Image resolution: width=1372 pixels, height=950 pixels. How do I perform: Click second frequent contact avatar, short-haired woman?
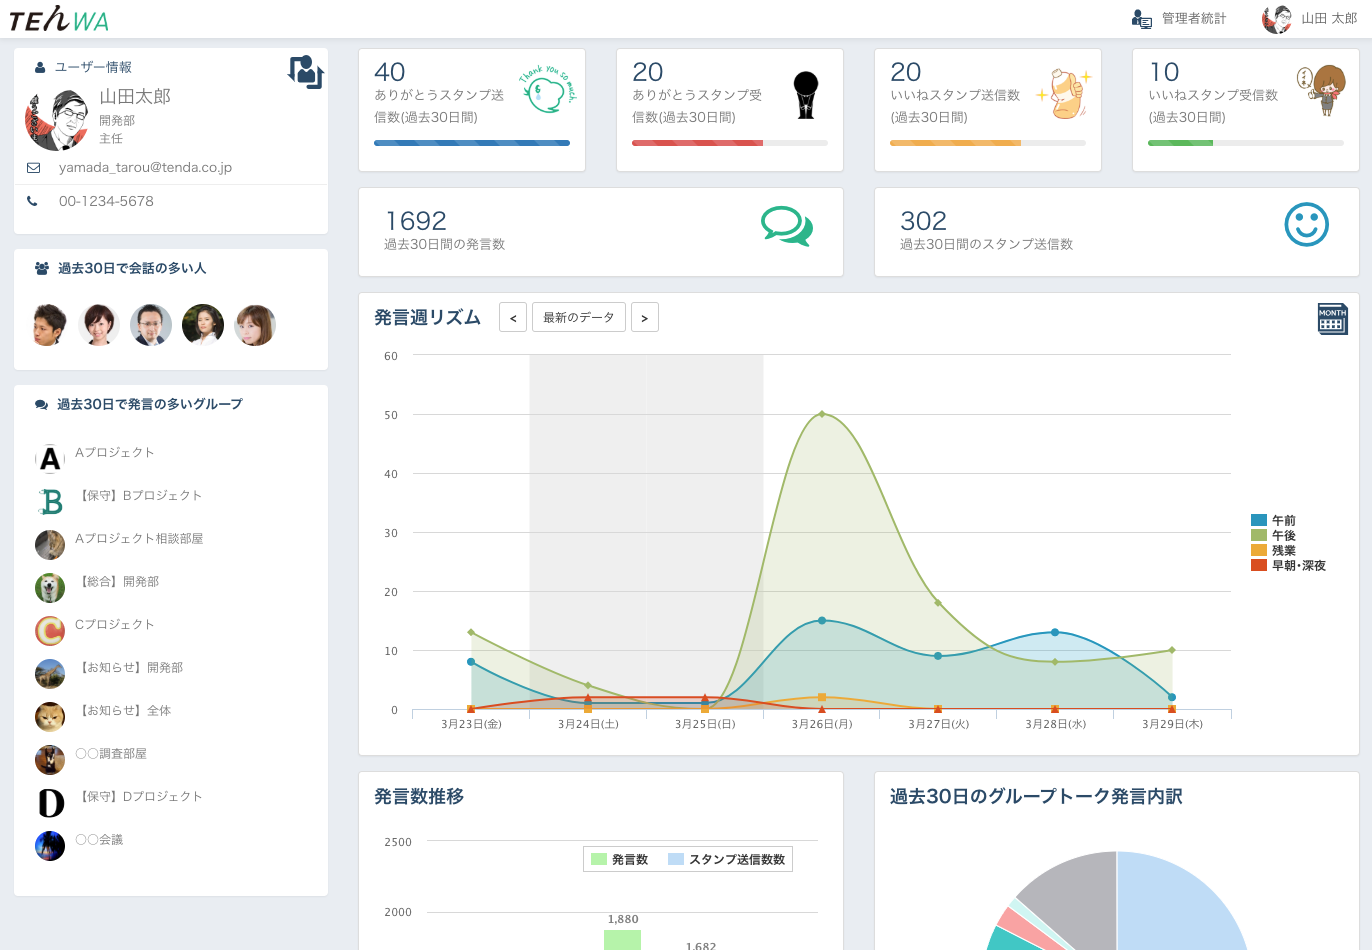99,325
